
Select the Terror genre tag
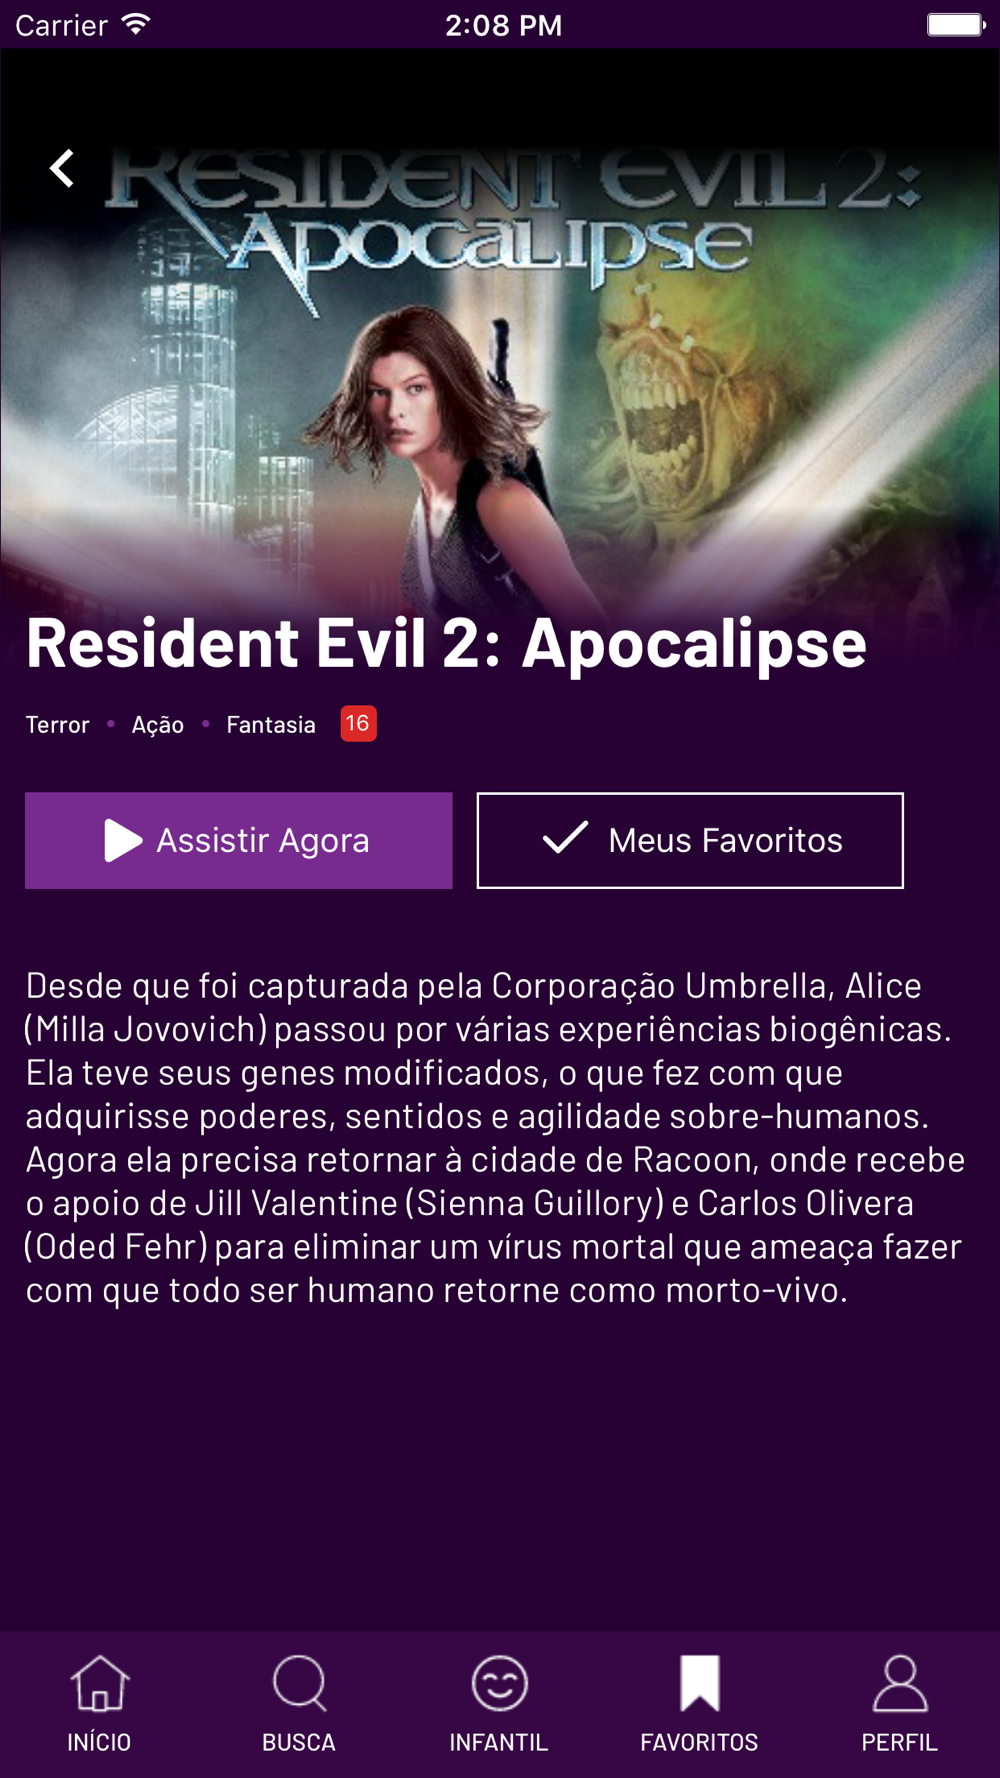point(58,724)
